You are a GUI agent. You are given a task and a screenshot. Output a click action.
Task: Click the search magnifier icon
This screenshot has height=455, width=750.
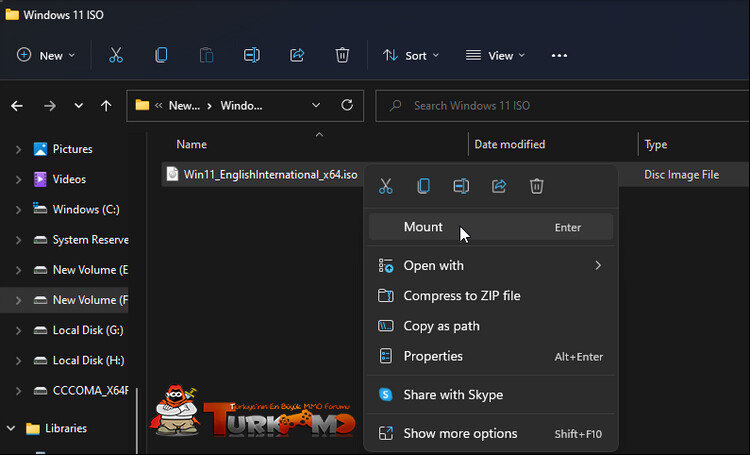396,106
